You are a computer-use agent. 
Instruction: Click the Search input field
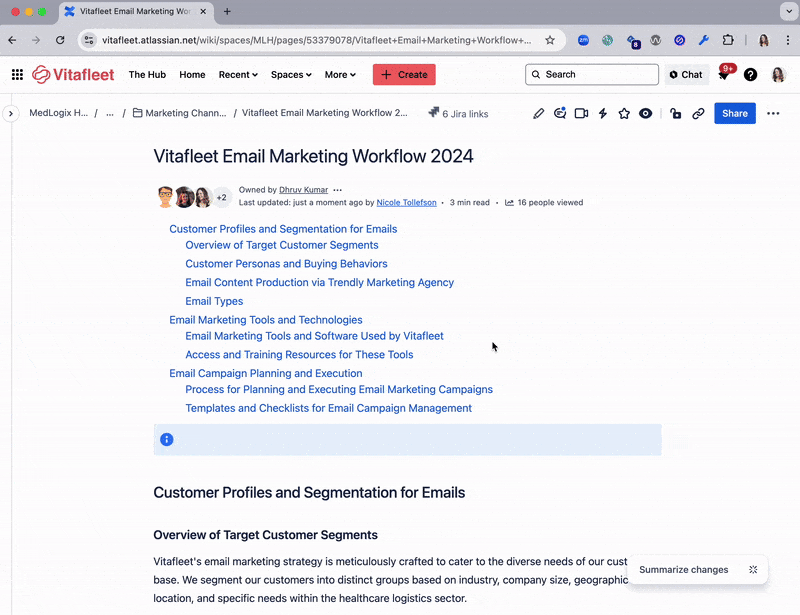(592, 75)
